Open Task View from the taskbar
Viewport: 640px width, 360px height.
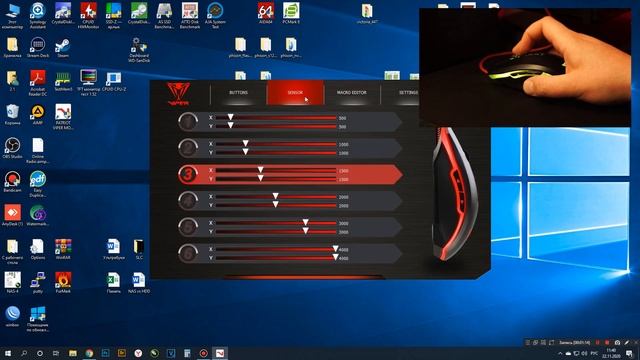coord(56,353)
